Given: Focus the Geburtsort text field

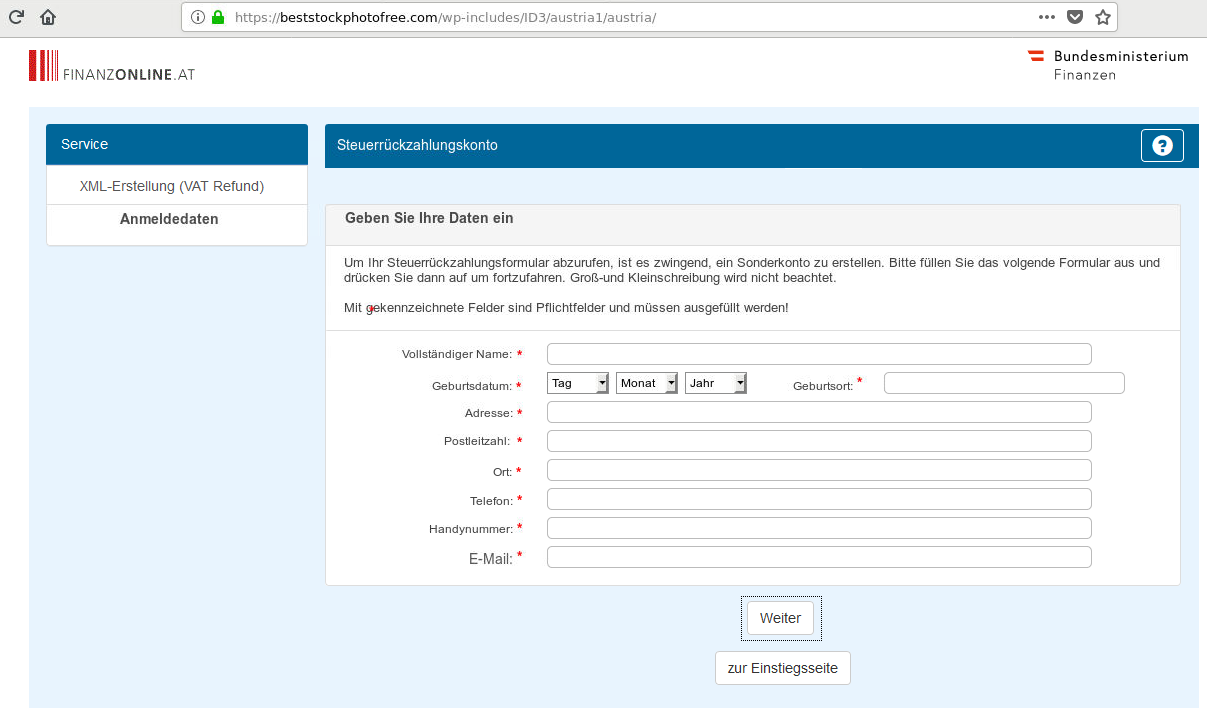Looking at the screenshot, I should tap(1004, 383).
